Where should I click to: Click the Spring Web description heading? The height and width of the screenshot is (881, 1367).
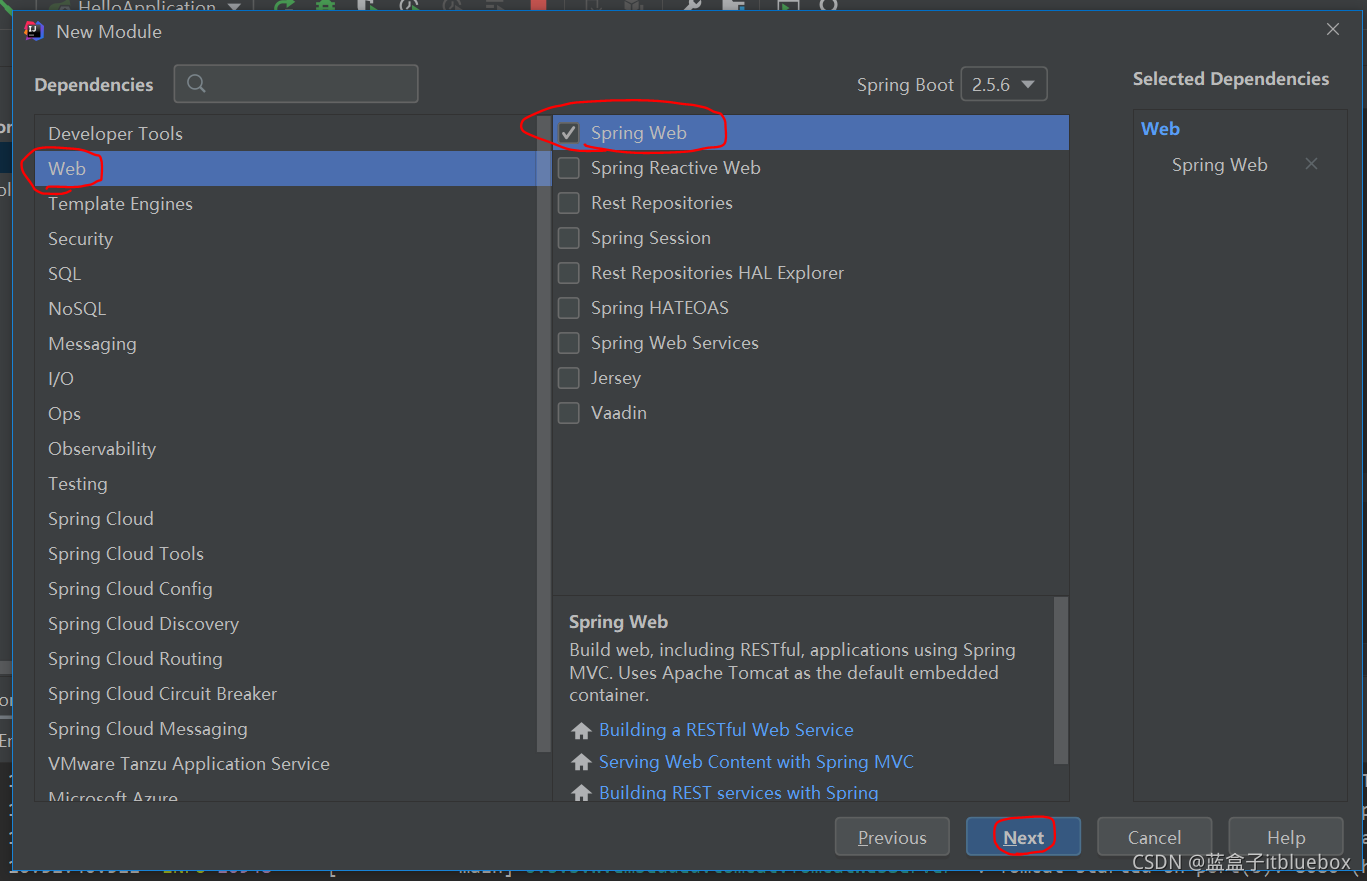(x=618, y=621)
